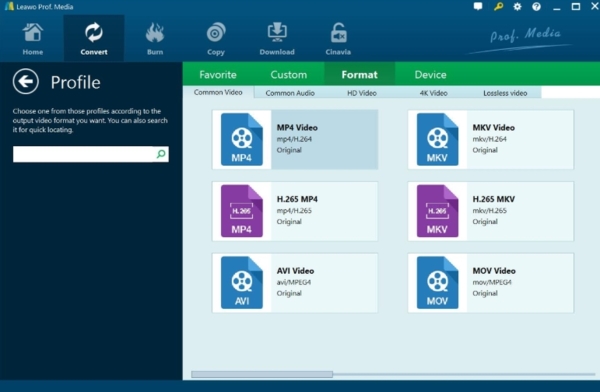Open the HD Video subtab
This screenshot has height=392, width=600.
(362, 93)
